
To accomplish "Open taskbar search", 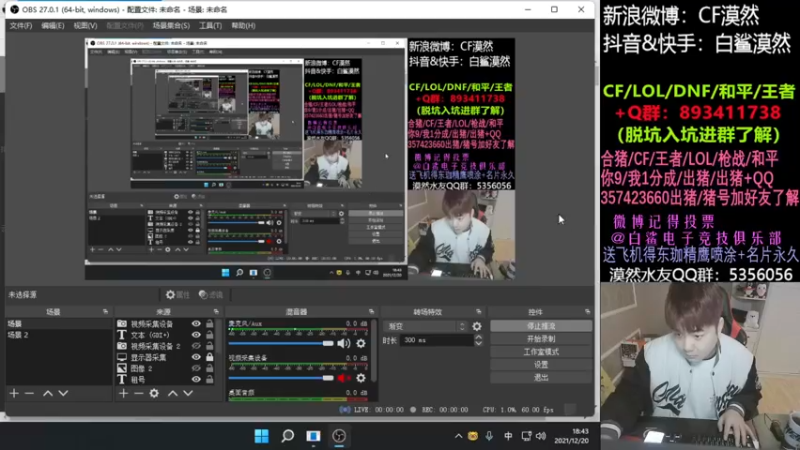I will [x=288, y=436].
